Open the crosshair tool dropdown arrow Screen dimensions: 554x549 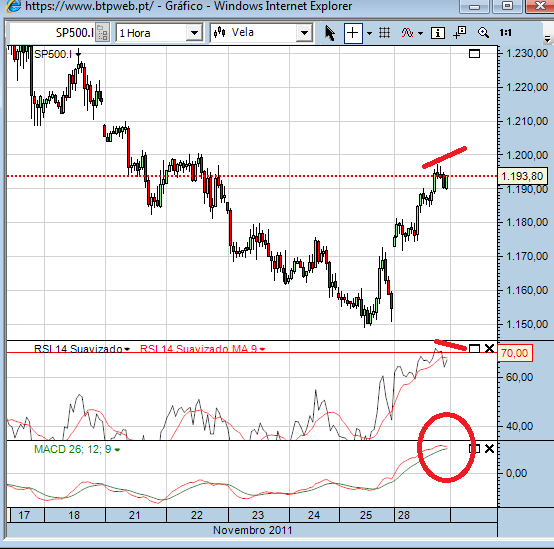coord(370,34)
